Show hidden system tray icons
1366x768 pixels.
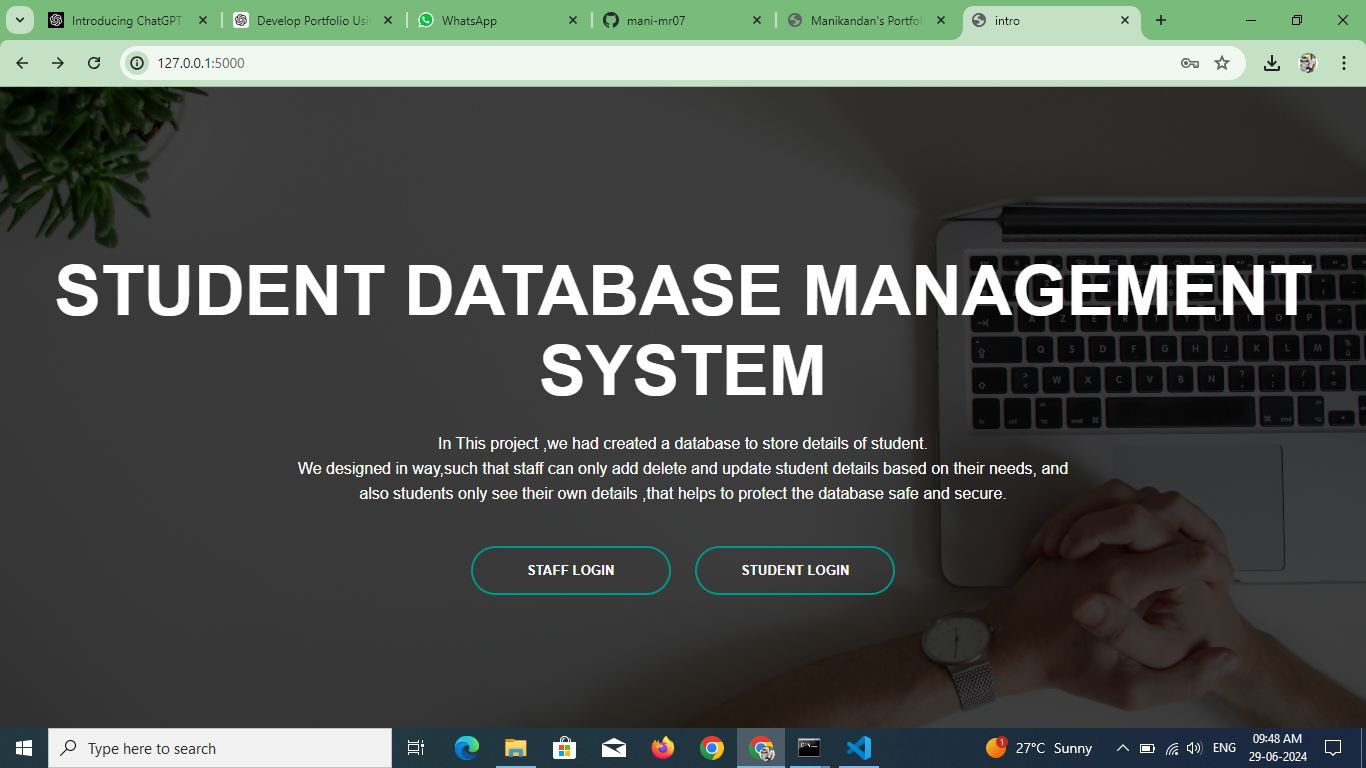click(x=1122, y=748)
